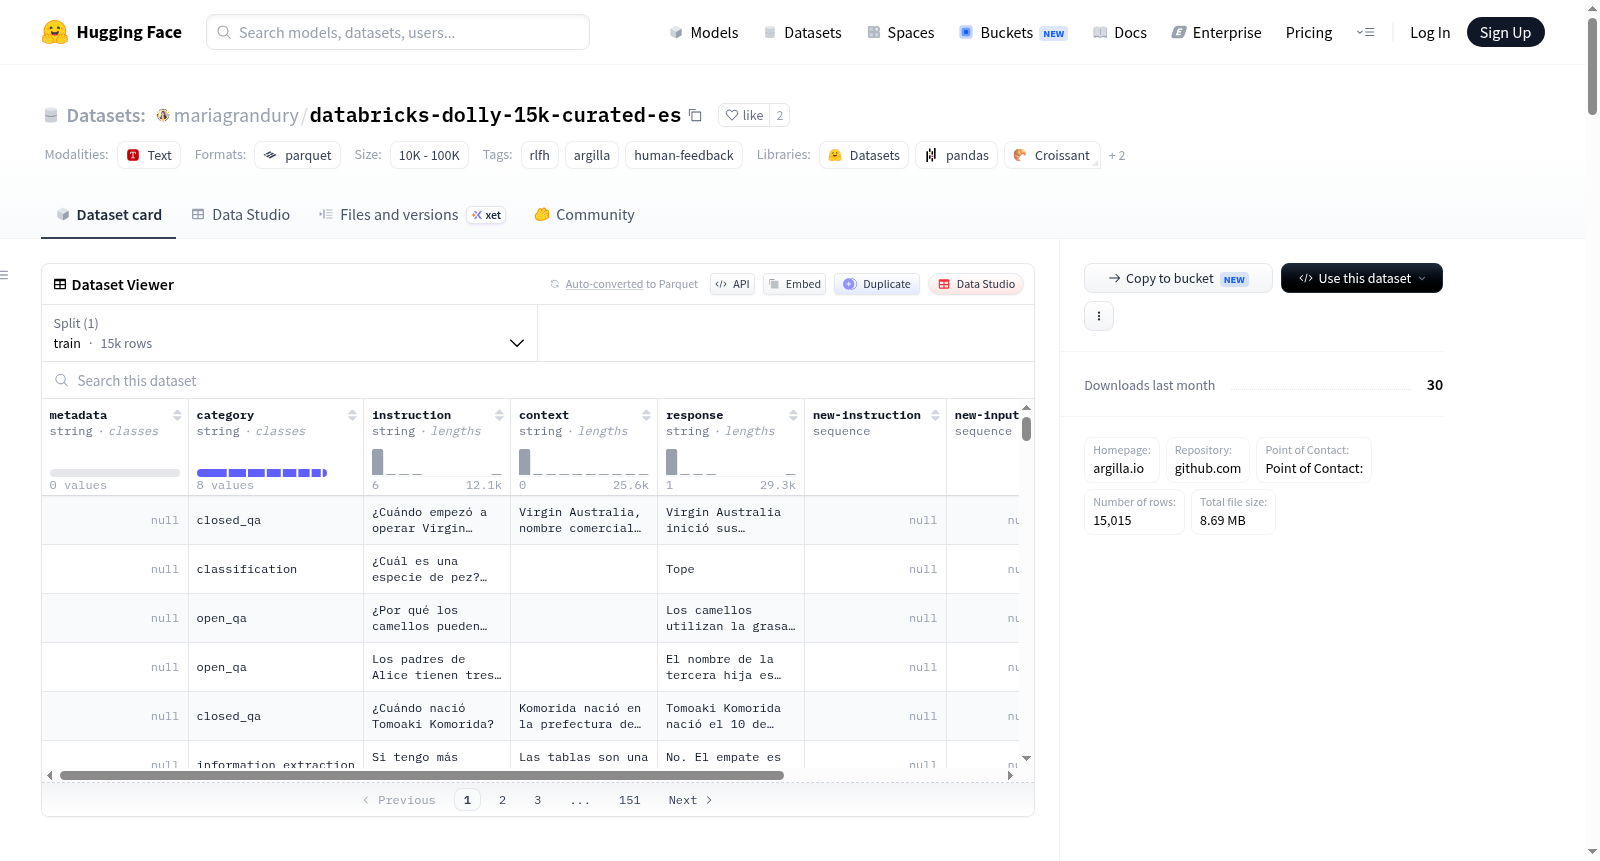Click the mariagrandury user avatar icon
Viewport: 1600px width, 861px height.
coord(163,115)
